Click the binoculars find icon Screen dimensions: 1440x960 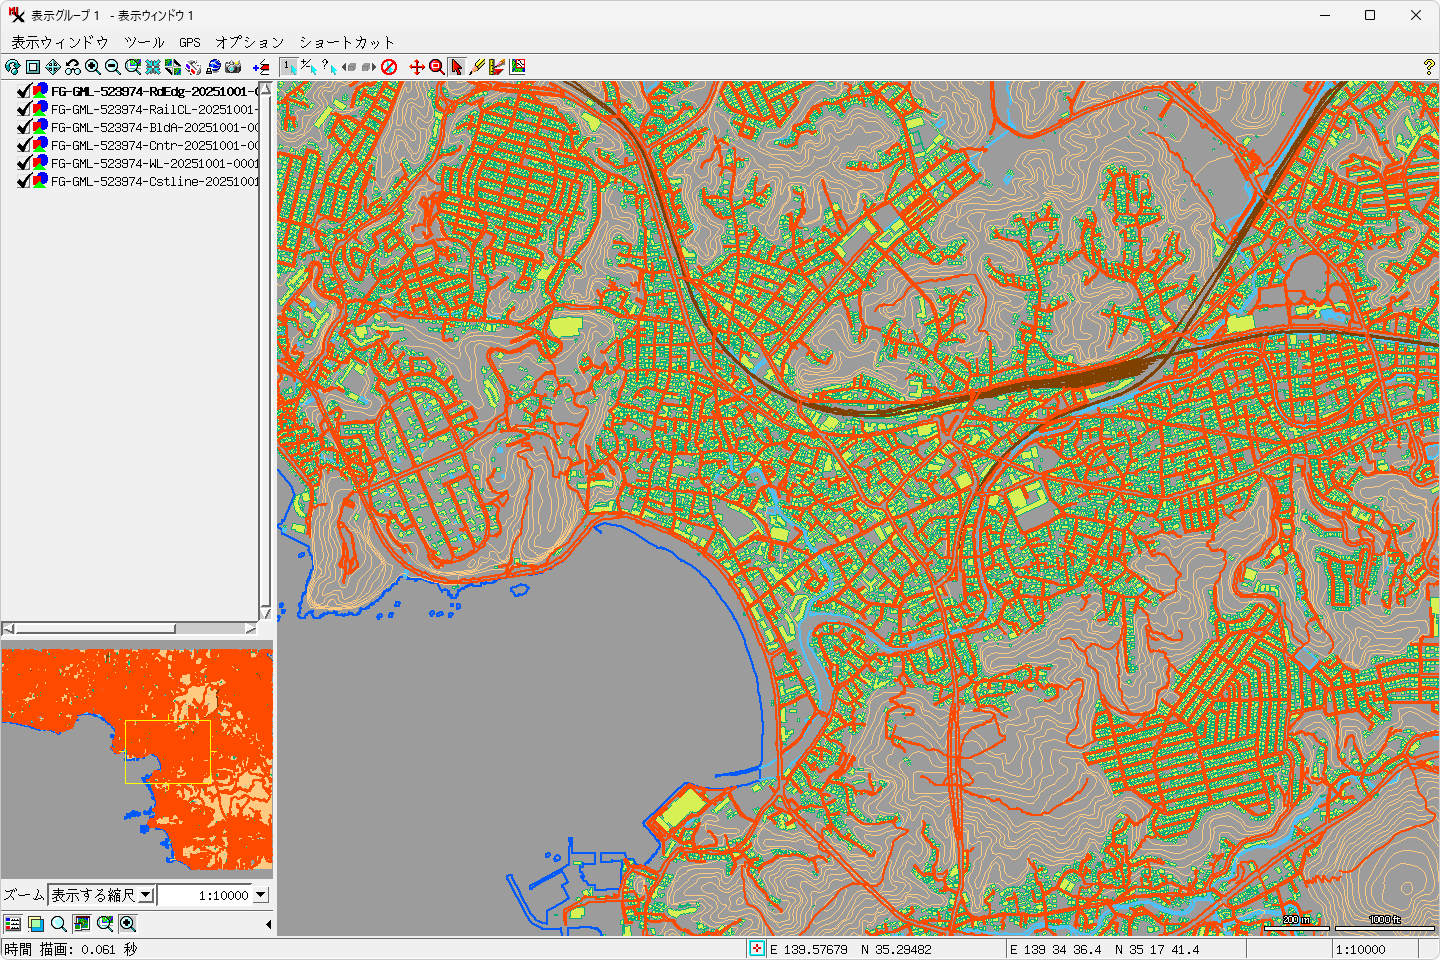(x=73, y=67)
